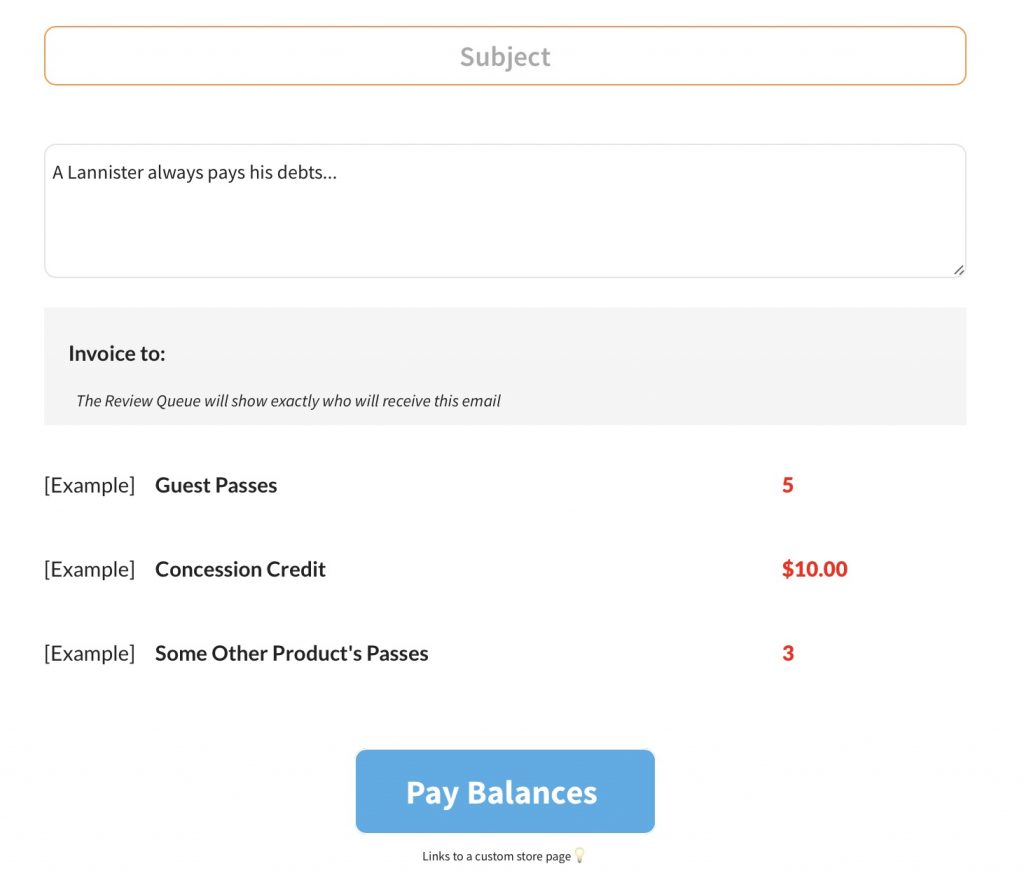Select the Some Other Product's Passes label

pos(291,653)
